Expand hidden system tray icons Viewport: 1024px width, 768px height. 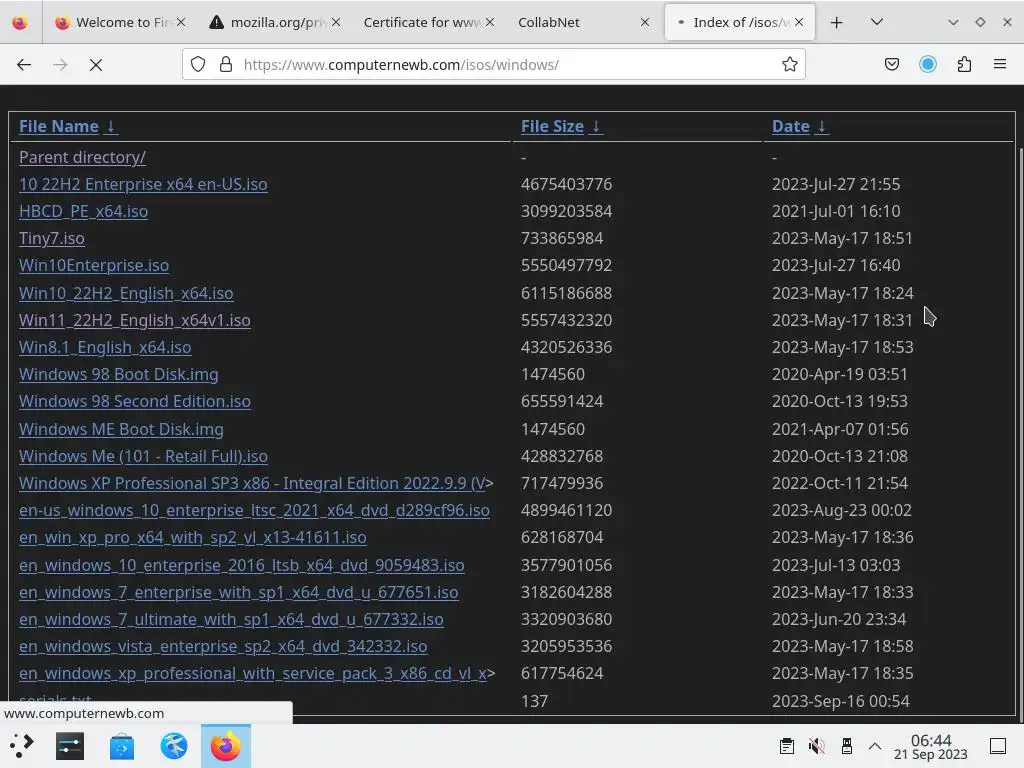(875, 746)
